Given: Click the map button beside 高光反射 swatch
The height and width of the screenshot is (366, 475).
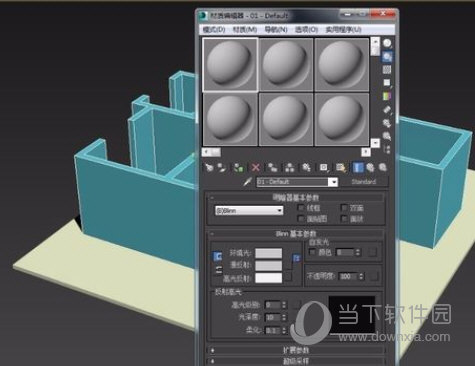Looking at the screenshot, I should coord(289,276).
